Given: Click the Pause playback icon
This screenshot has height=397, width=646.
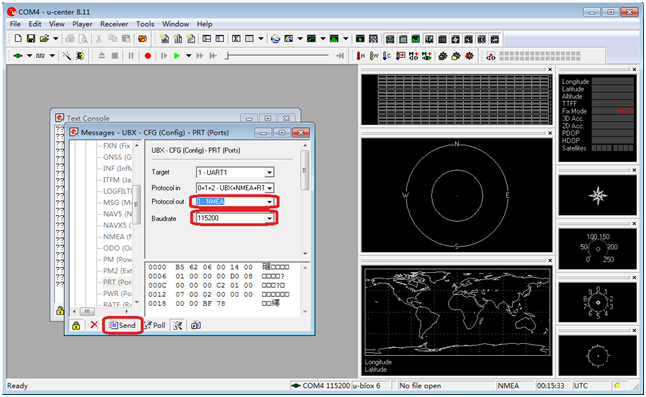Looking at the screenshot, I should (131, 56).
